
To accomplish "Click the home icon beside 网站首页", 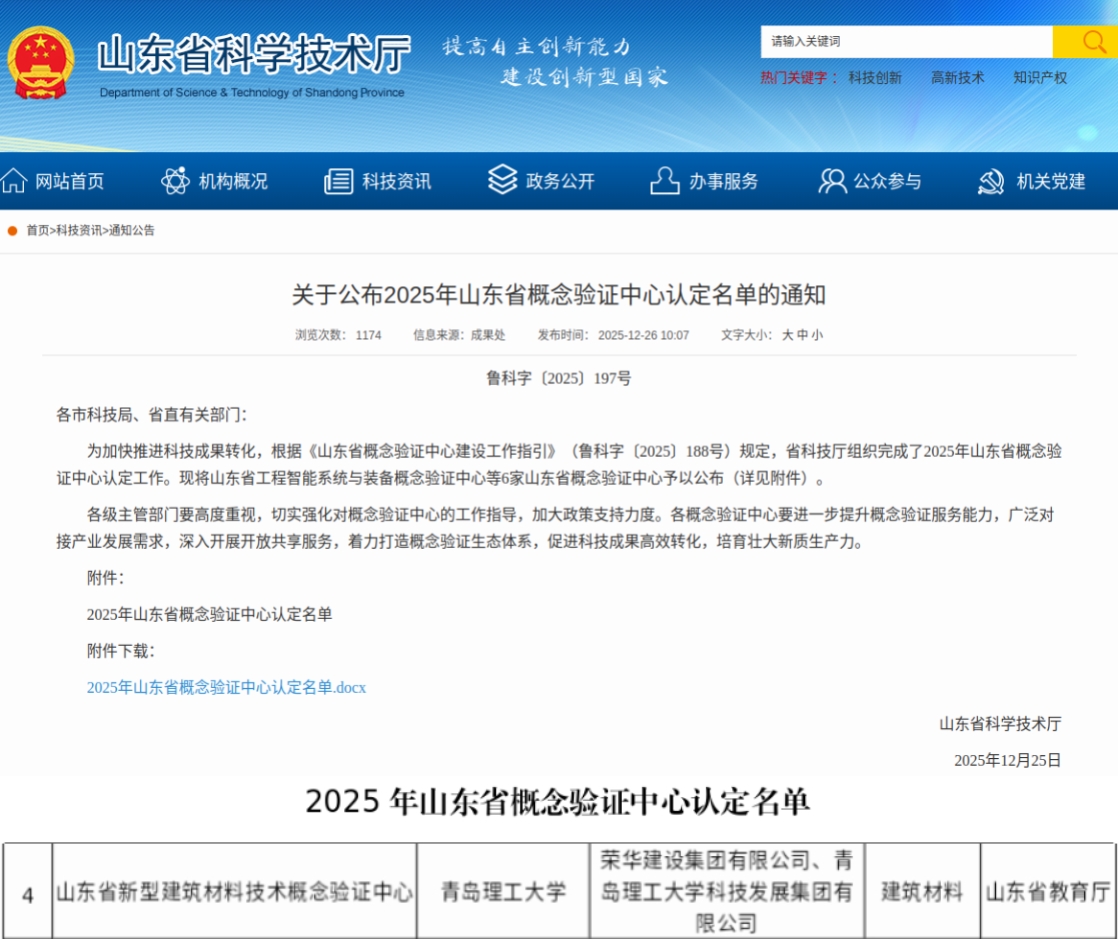I will 14,181.
